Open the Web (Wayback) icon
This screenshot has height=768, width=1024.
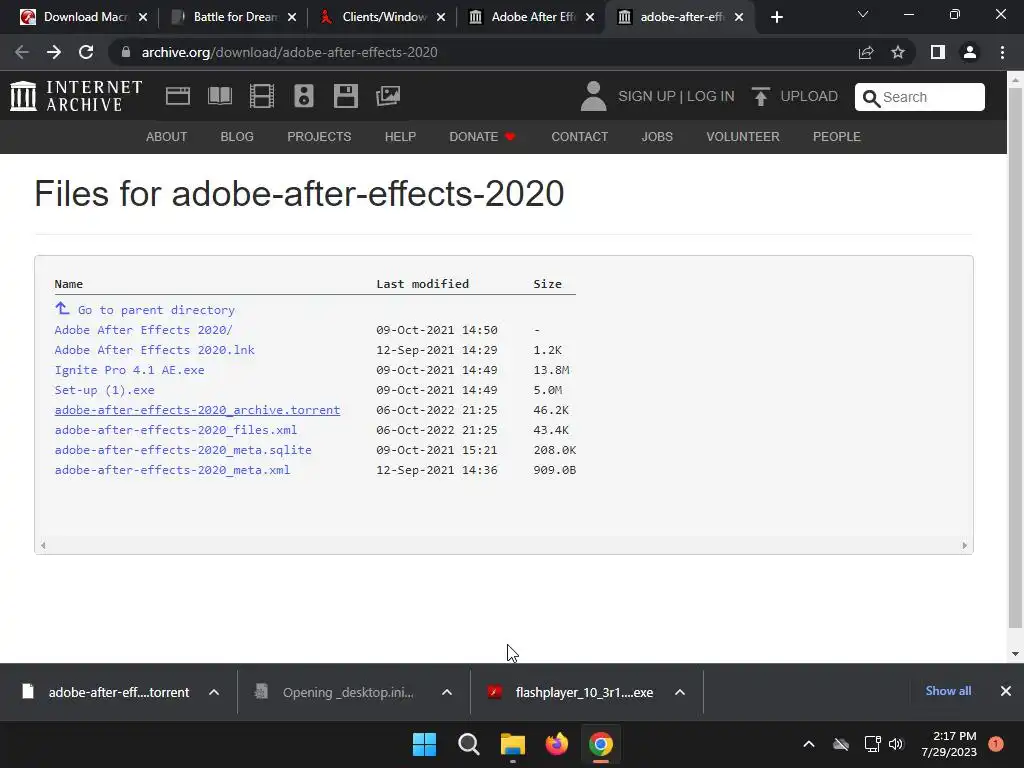point(178,96)
